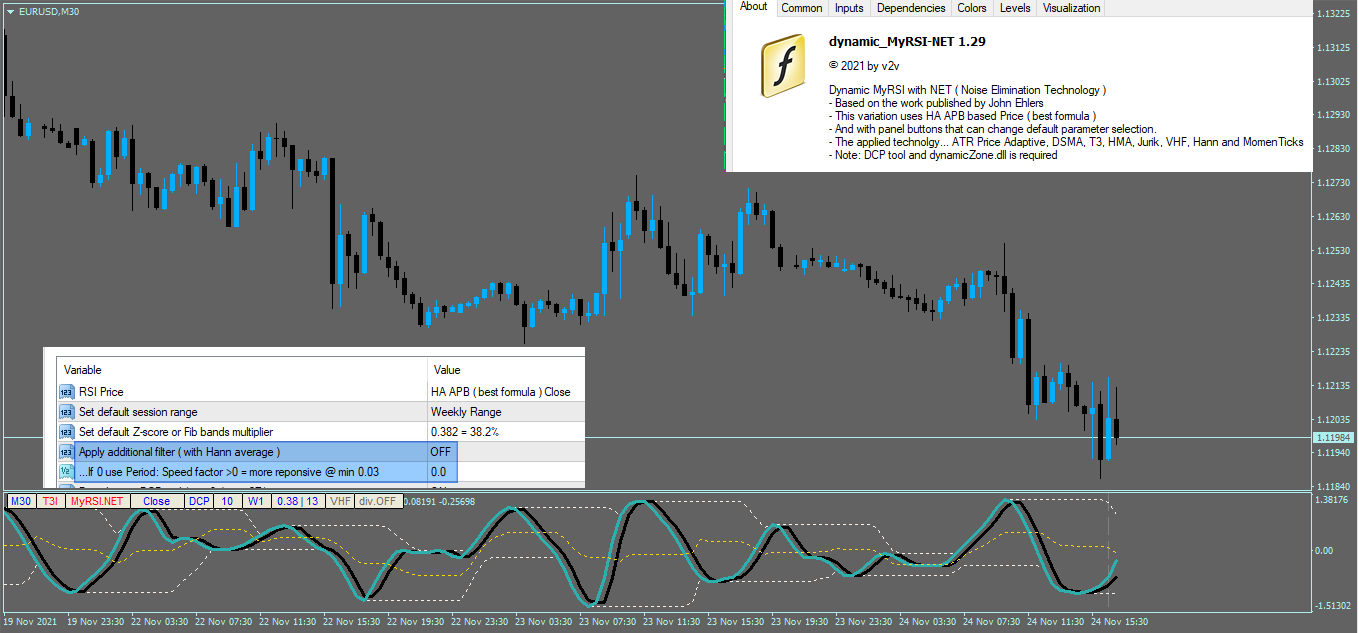Viewport: 1359px width, 633px height.
Task: Click the T3I panel button
Action: (50, 501)
